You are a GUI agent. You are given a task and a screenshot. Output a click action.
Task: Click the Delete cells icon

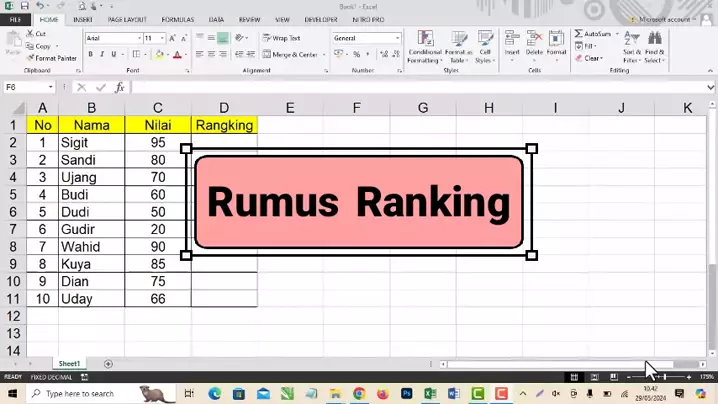point(534,43)
